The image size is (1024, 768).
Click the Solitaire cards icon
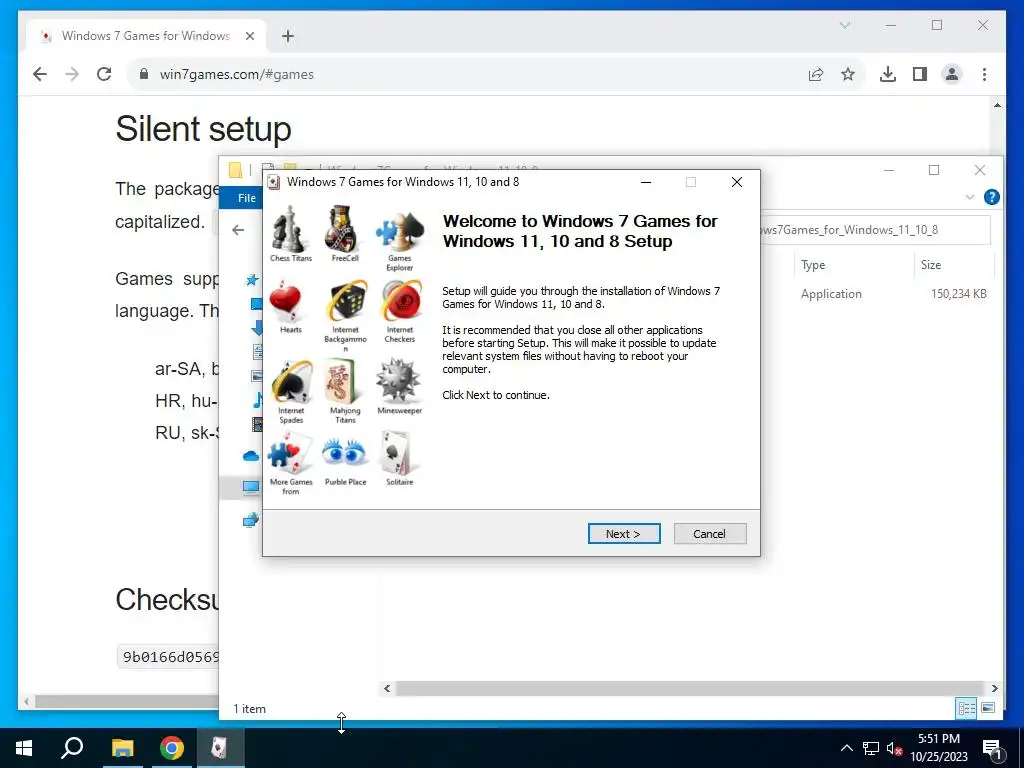click(397, 453)
